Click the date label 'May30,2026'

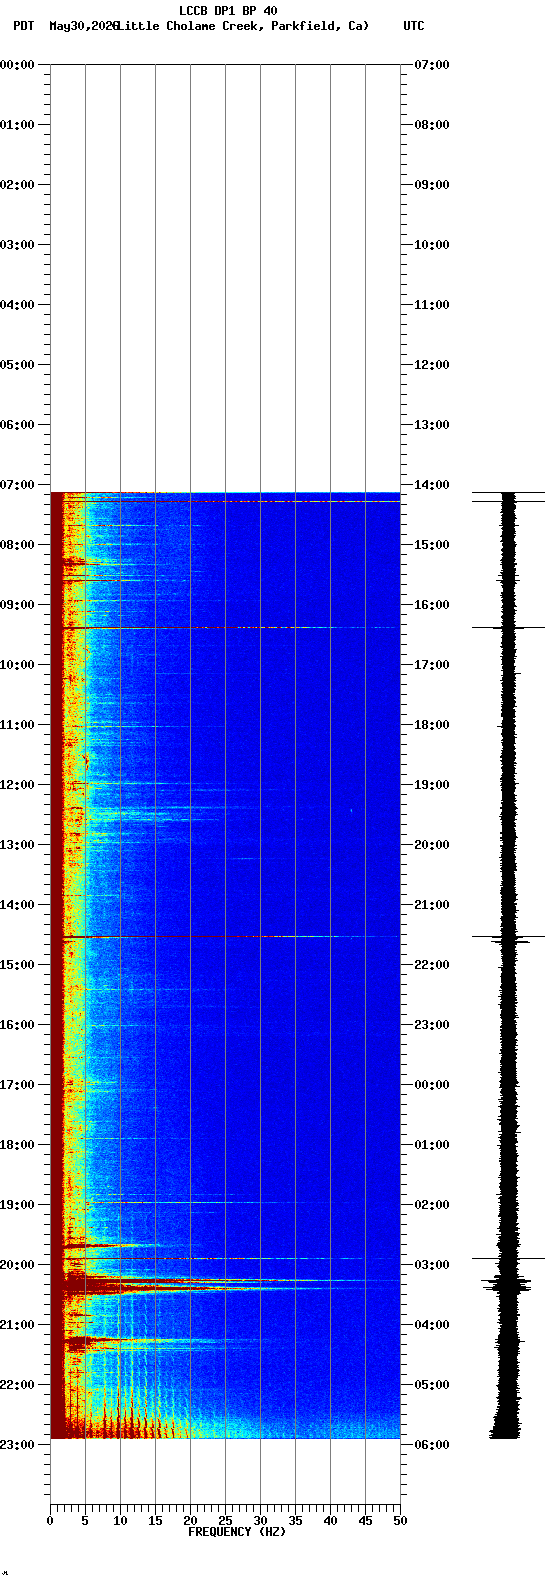84,26
